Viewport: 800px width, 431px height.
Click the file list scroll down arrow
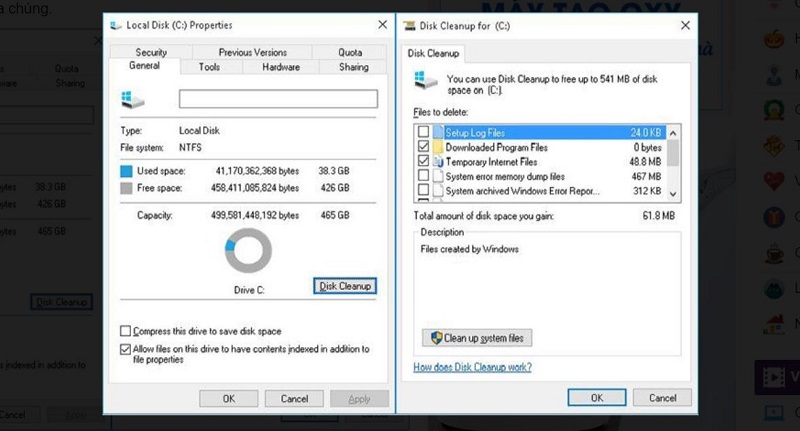coord(673,194)
